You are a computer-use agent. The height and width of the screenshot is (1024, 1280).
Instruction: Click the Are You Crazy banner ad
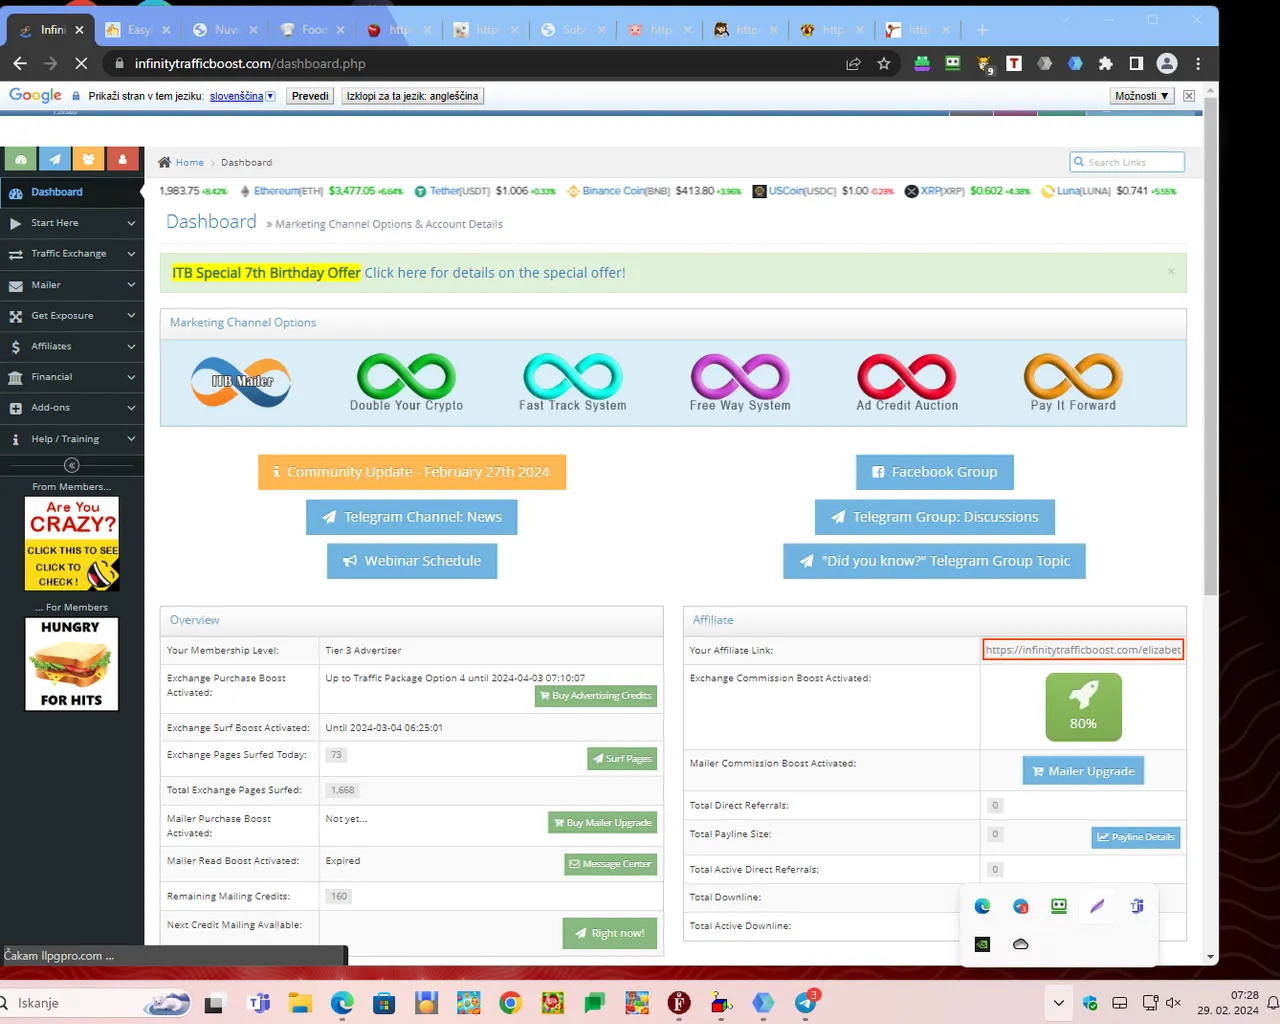pos(72,544)
